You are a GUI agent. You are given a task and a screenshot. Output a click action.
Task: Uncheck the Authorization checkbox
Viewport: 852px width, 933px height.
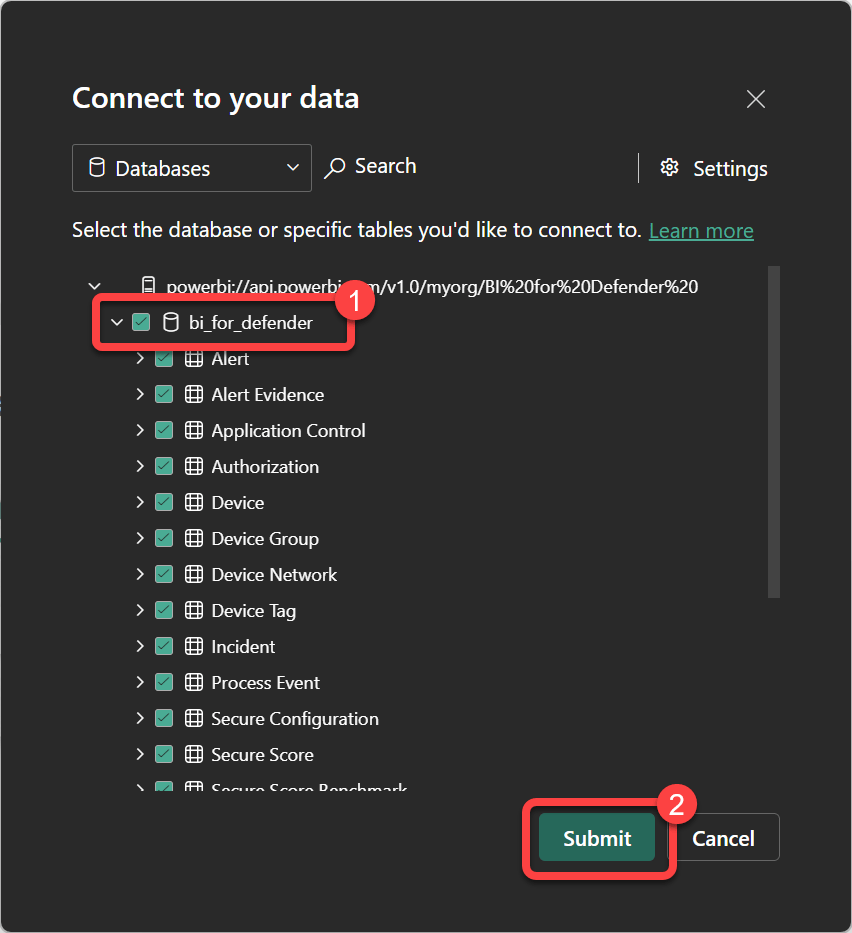164,466
